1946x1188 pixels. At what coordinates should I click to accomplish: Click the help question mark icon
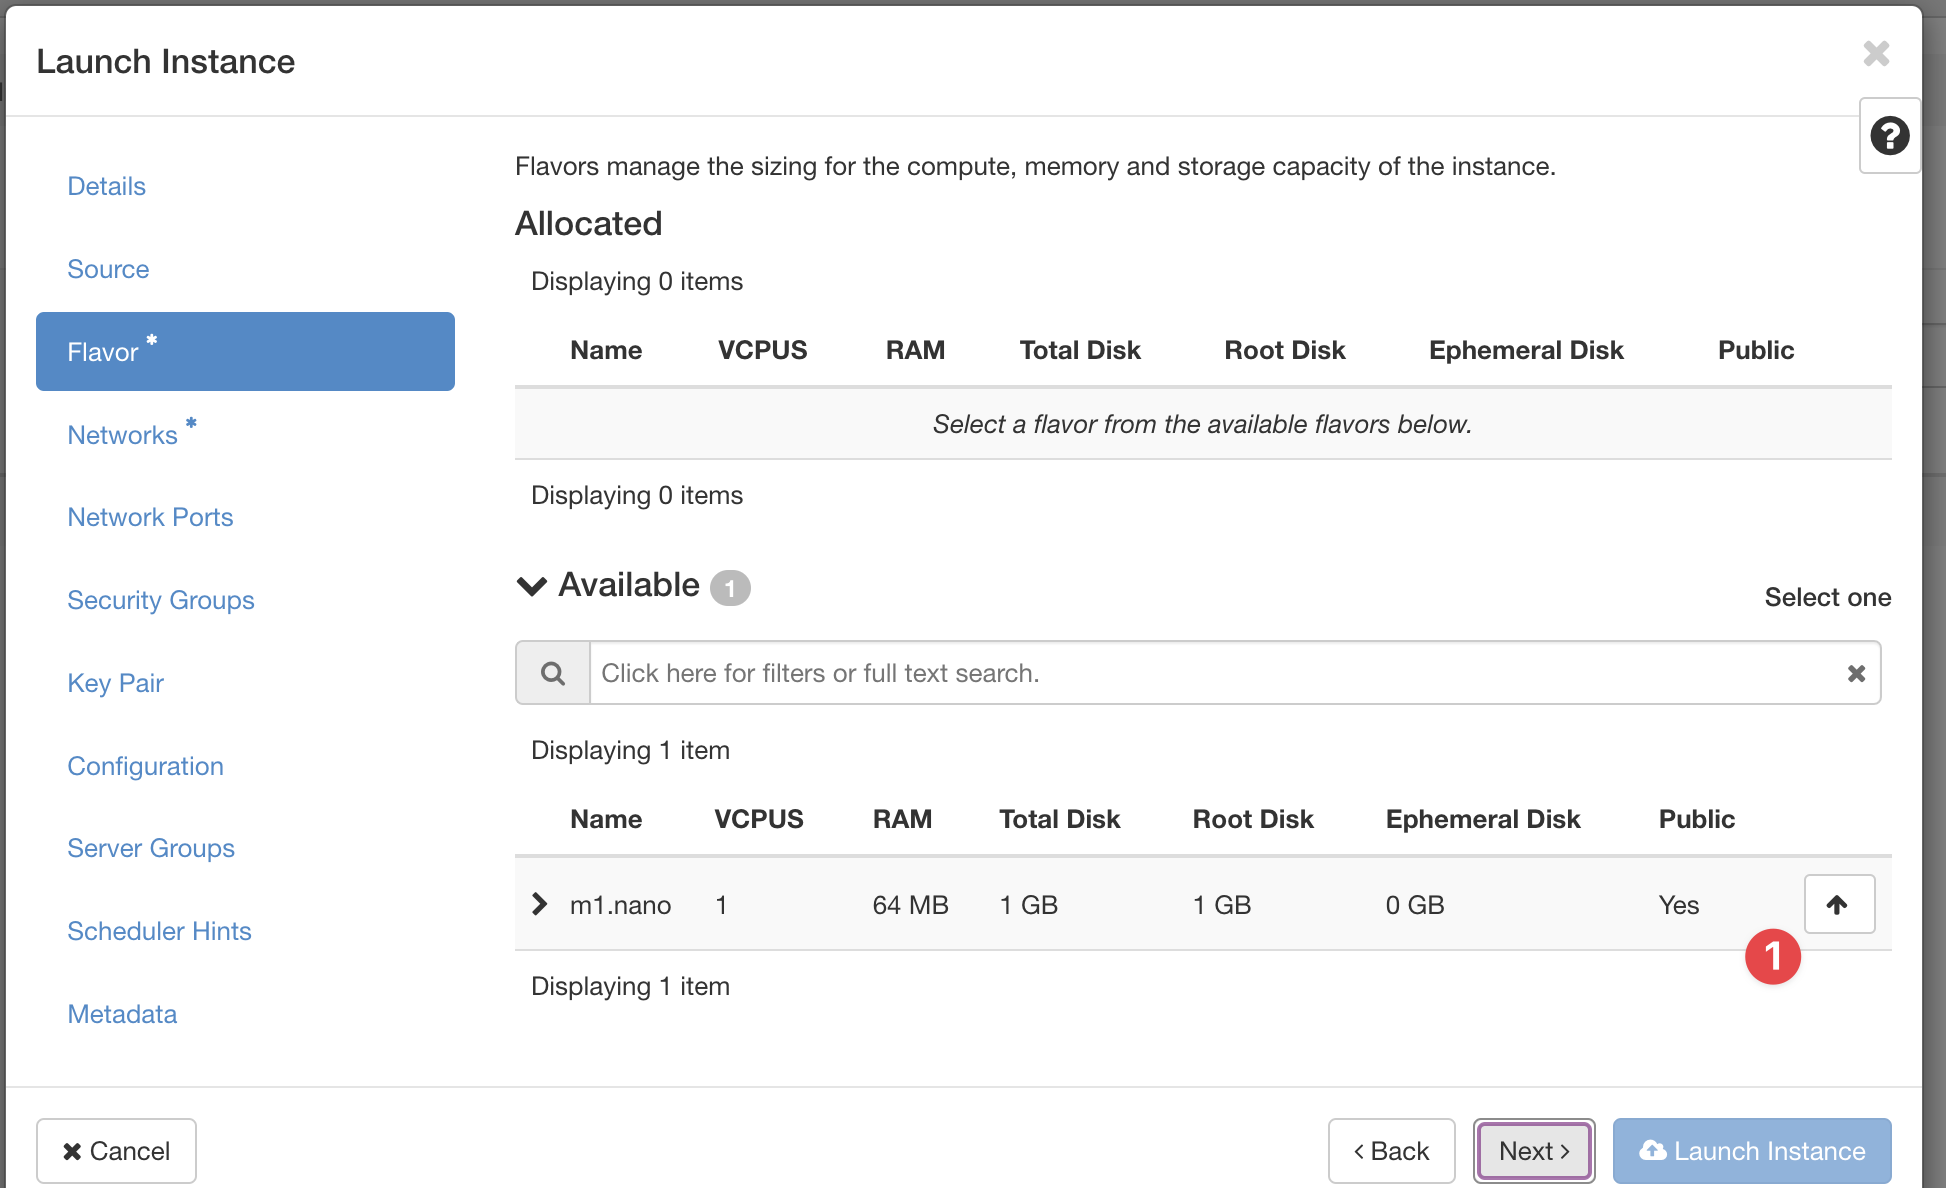tap(1889, 136)
